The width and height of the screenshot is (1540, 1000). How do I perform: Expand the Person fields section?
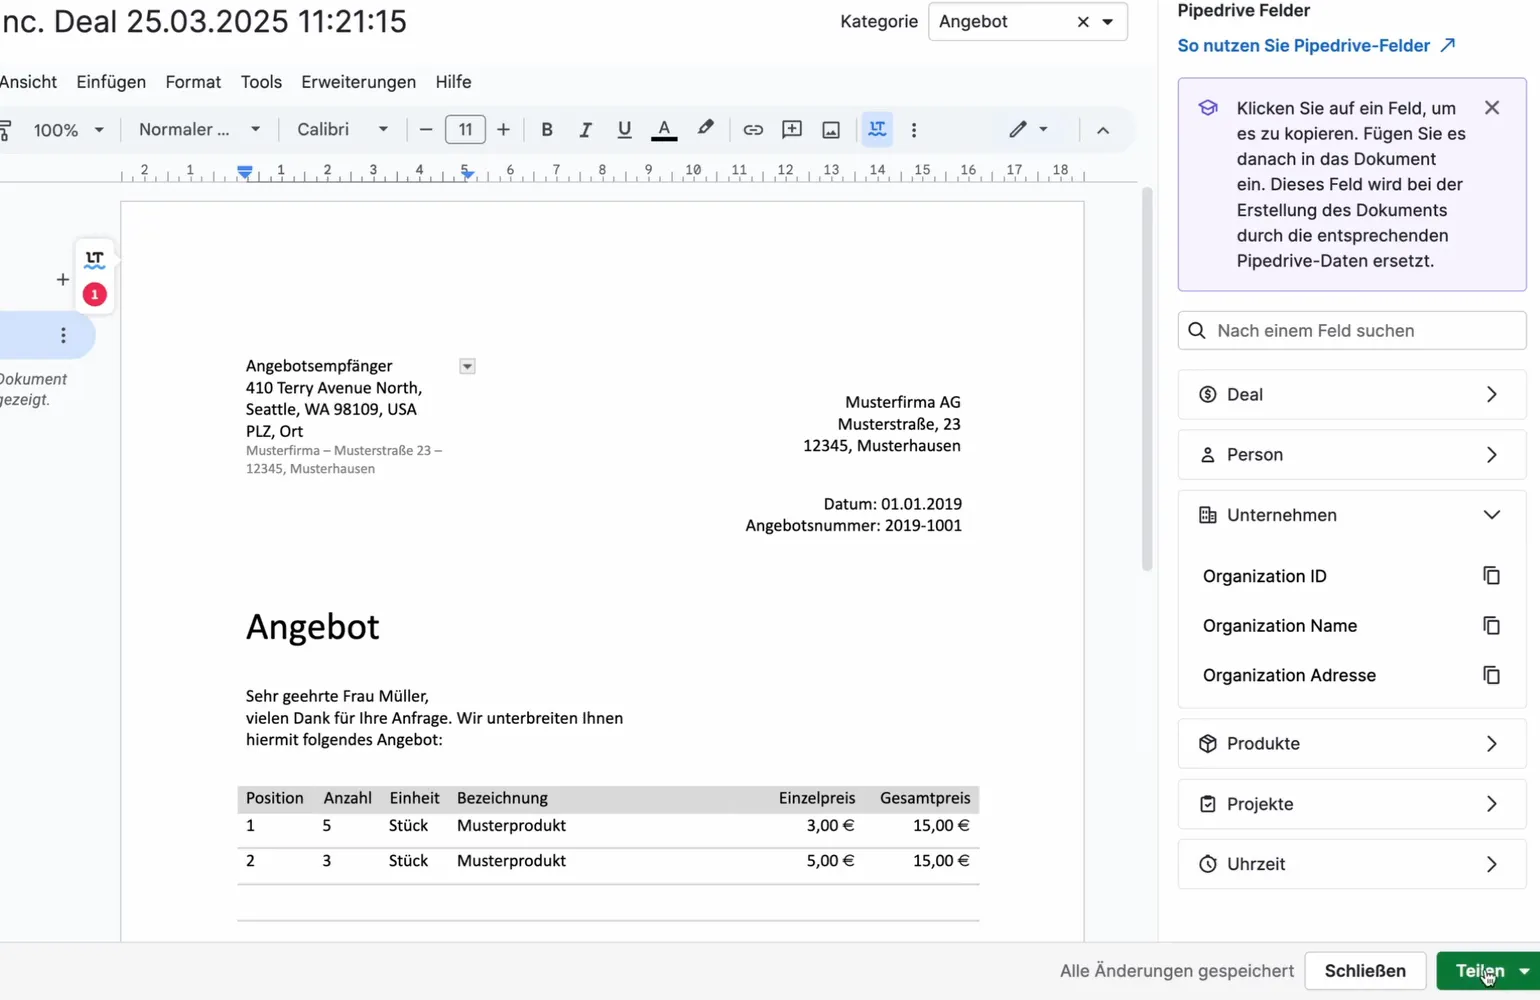pos(1352,455)
